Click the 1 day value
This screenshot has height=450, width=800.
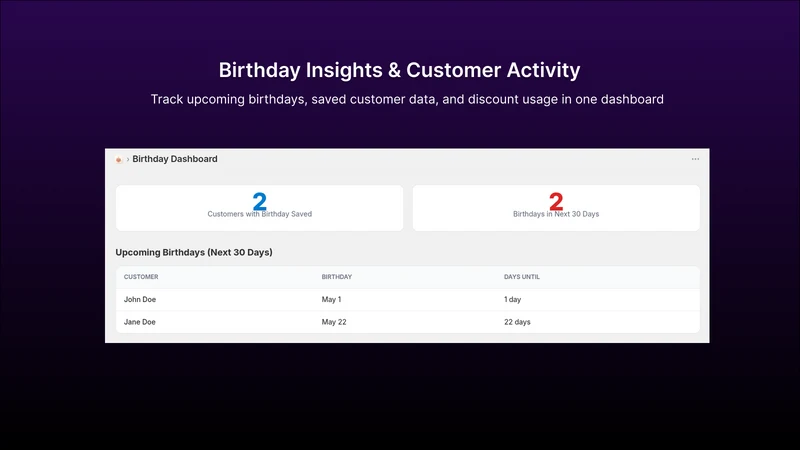pyautogui.click(x=513, y=299)
